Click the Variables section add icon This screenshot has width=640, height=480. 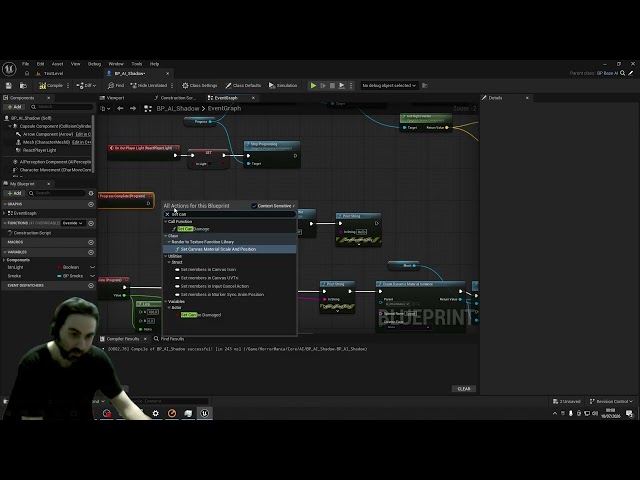(x=91, y=252)
